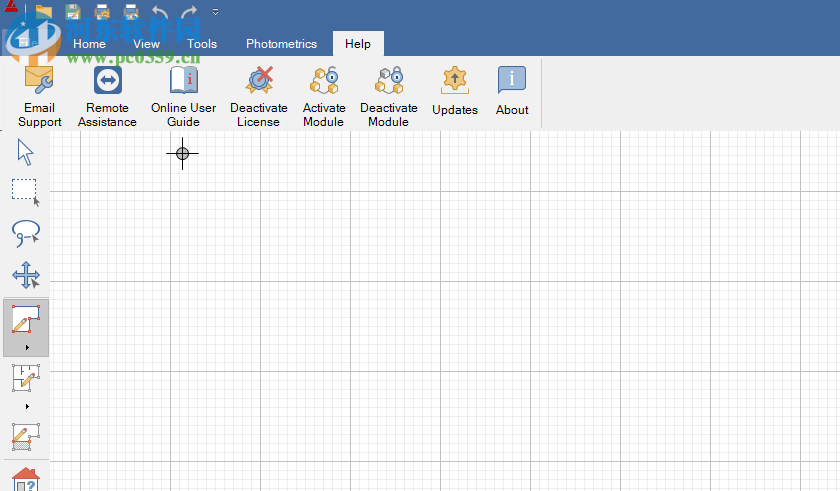Image resolution: width=840 pixels, height=491 pixels.
Task: Click the save icon in quick access toolbar
Action: pyautogui.click(x=73, y=11)
